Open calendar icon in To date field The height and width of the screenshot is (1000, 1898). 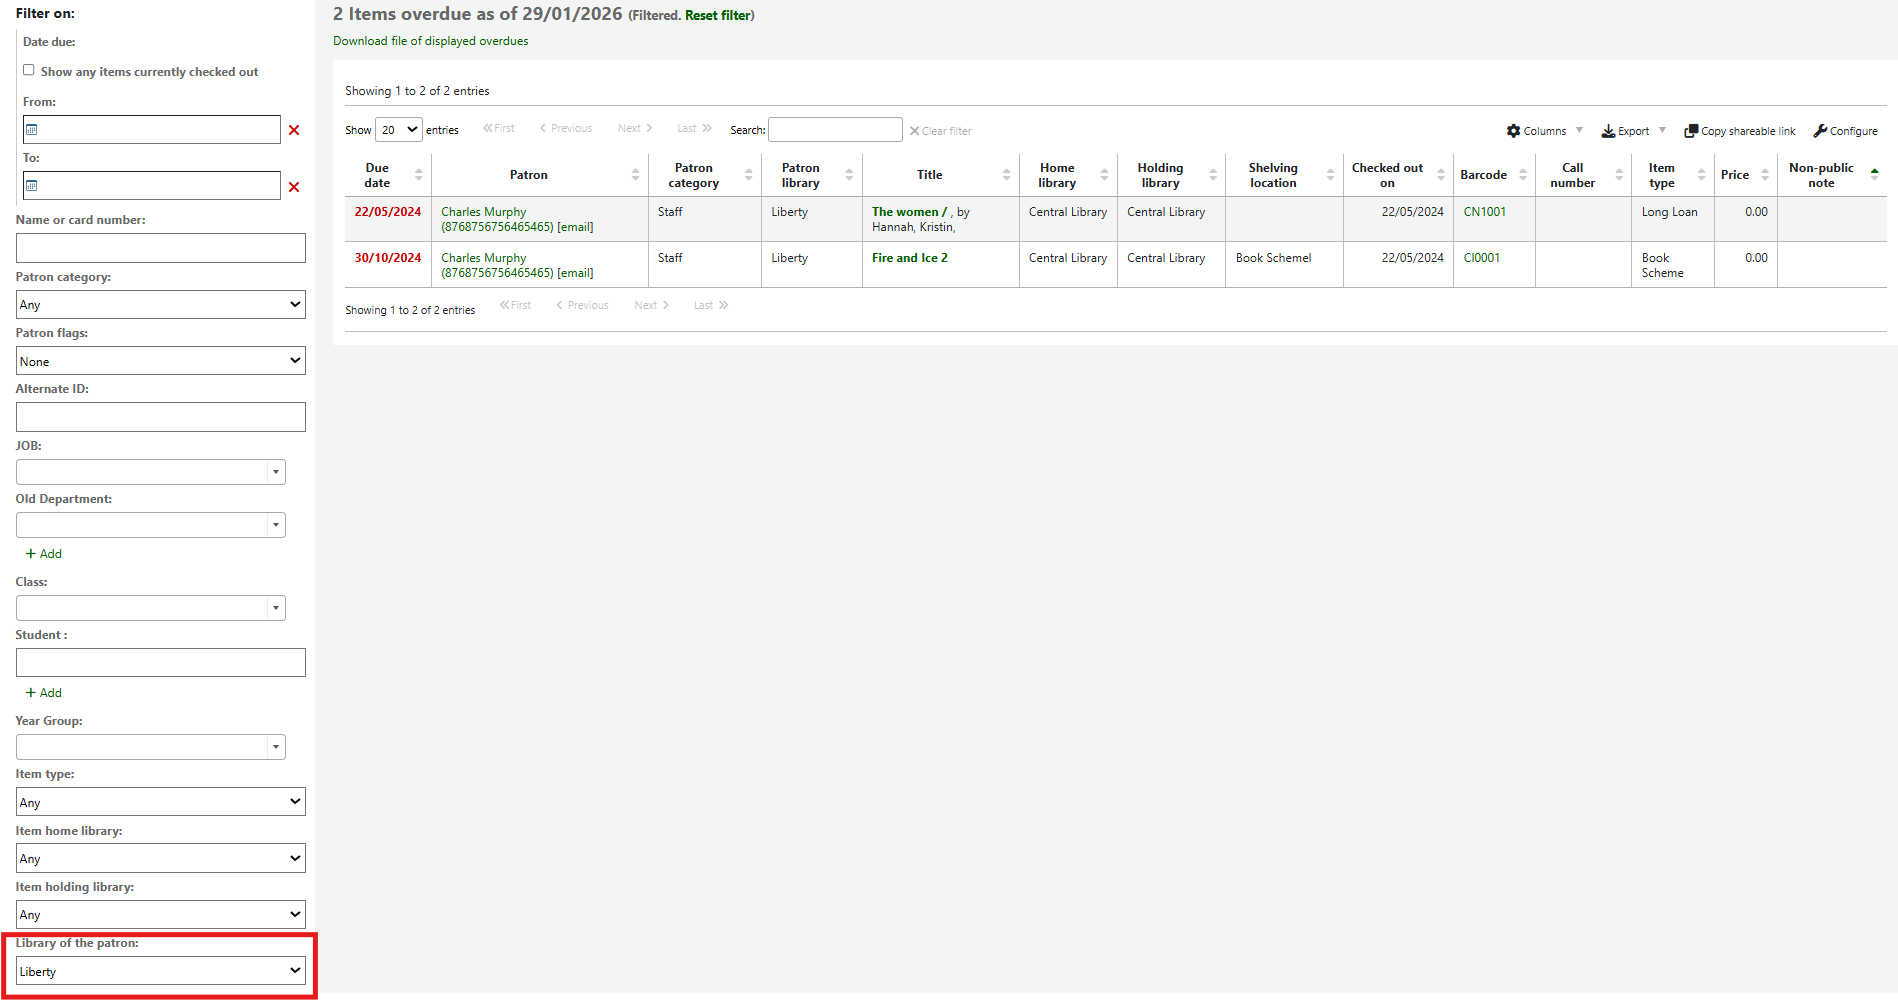pyautogui.click(x=32, y=186)
